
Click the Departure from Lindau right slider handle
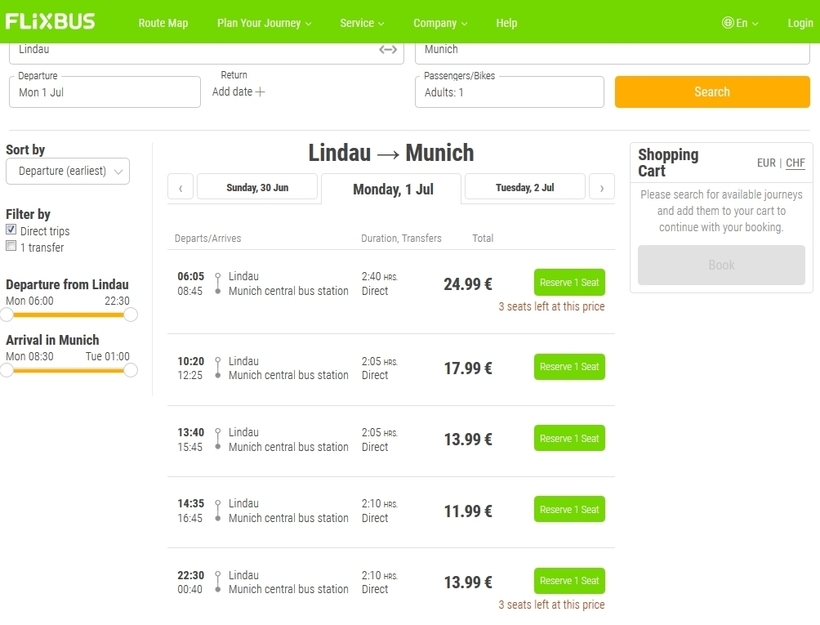pos(130,314)
